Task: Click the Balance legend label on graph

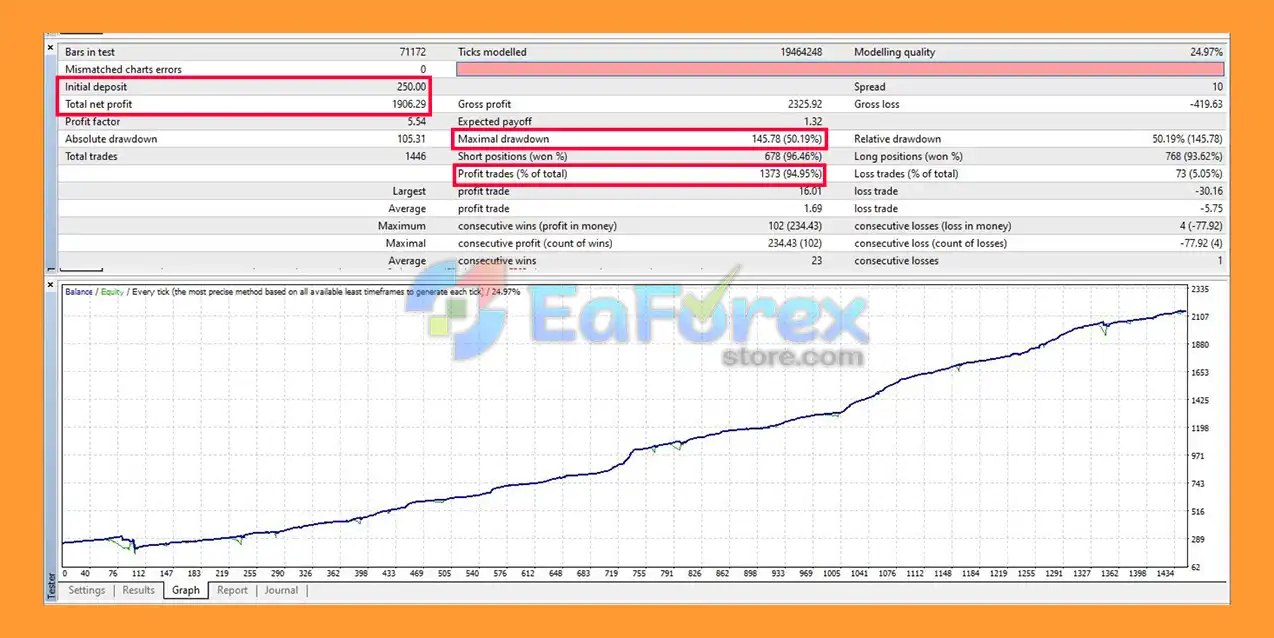Action: point(80,291)
